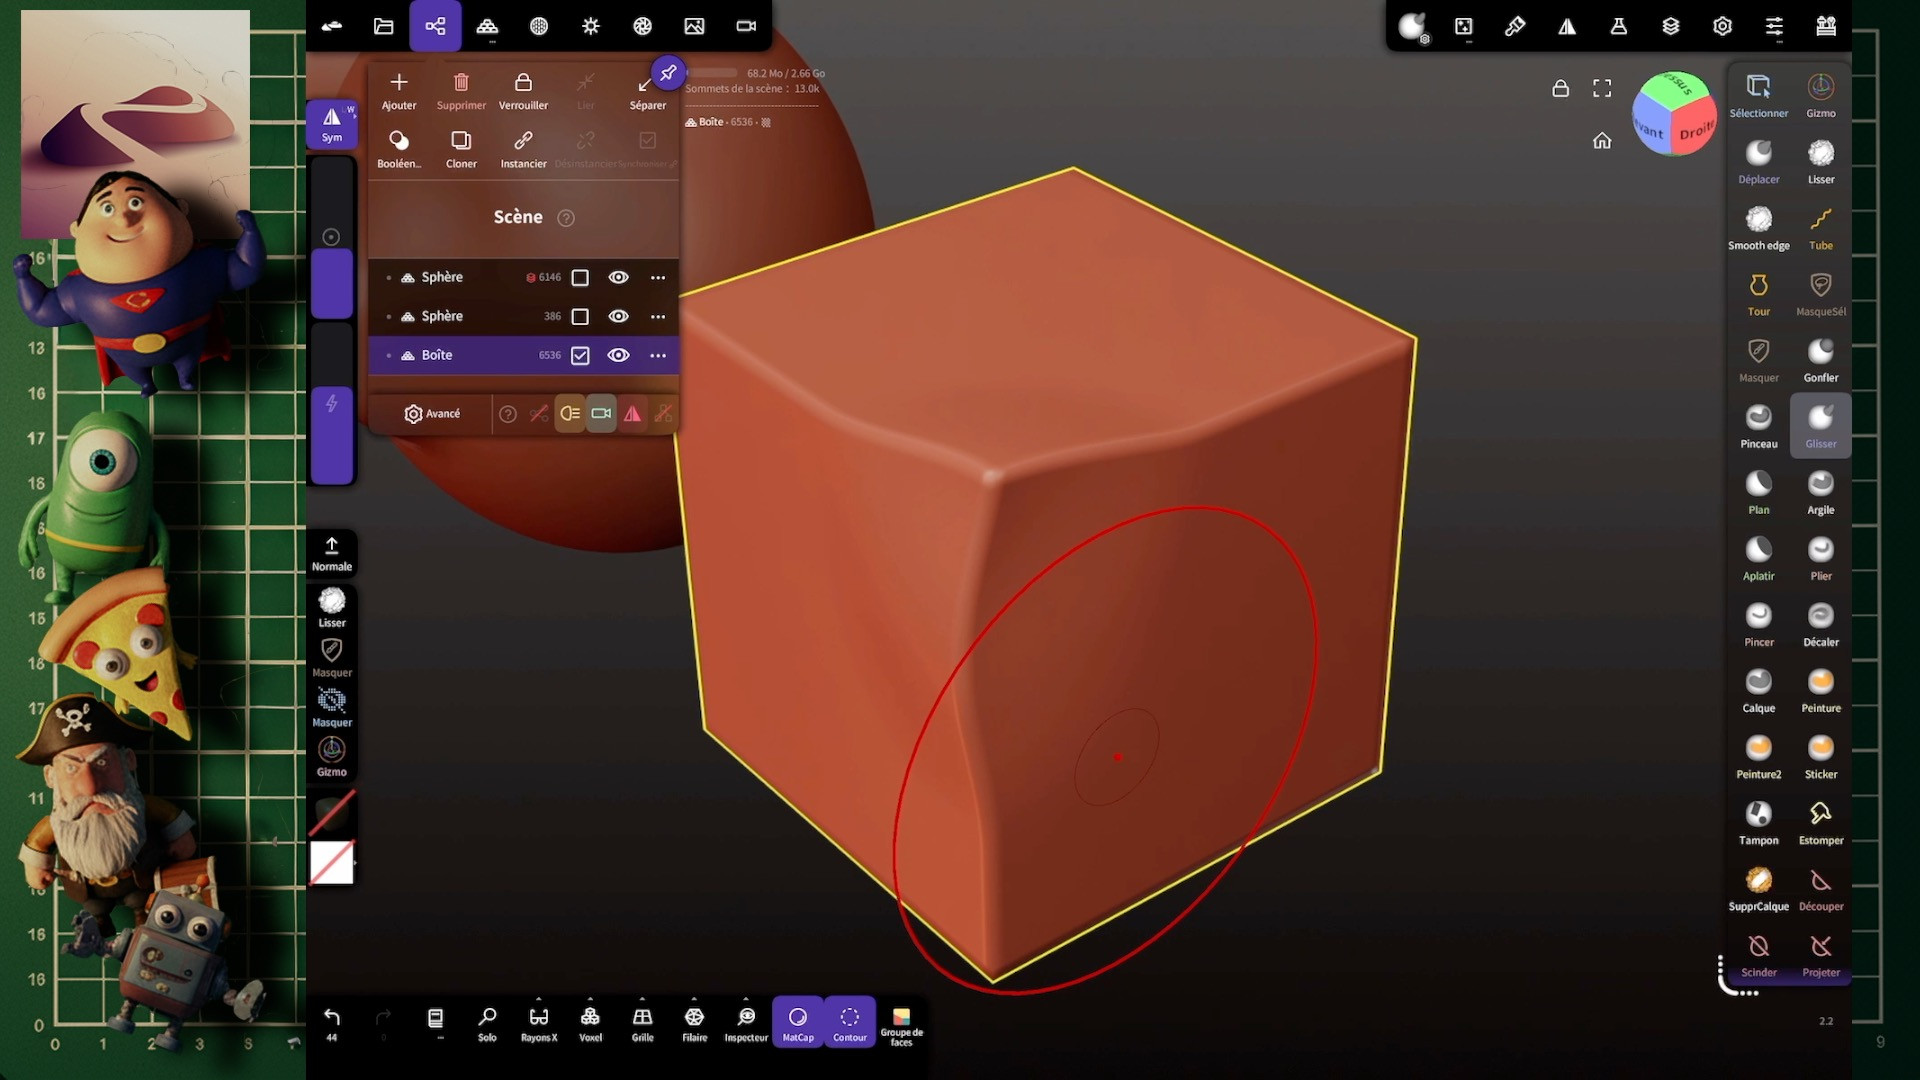Open the lighting menu in top bar
Viewport: 1920px width, 1080px height.
(590, 26)
